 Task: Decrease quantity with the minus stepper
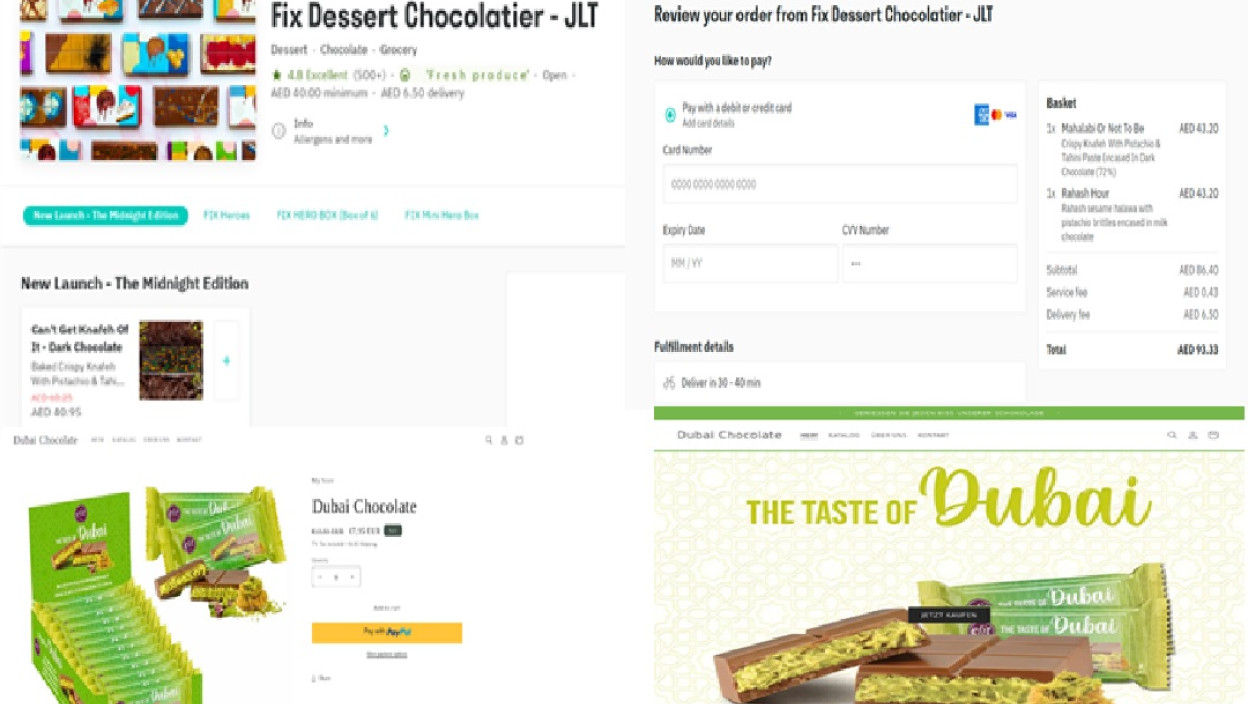point(320,577)
